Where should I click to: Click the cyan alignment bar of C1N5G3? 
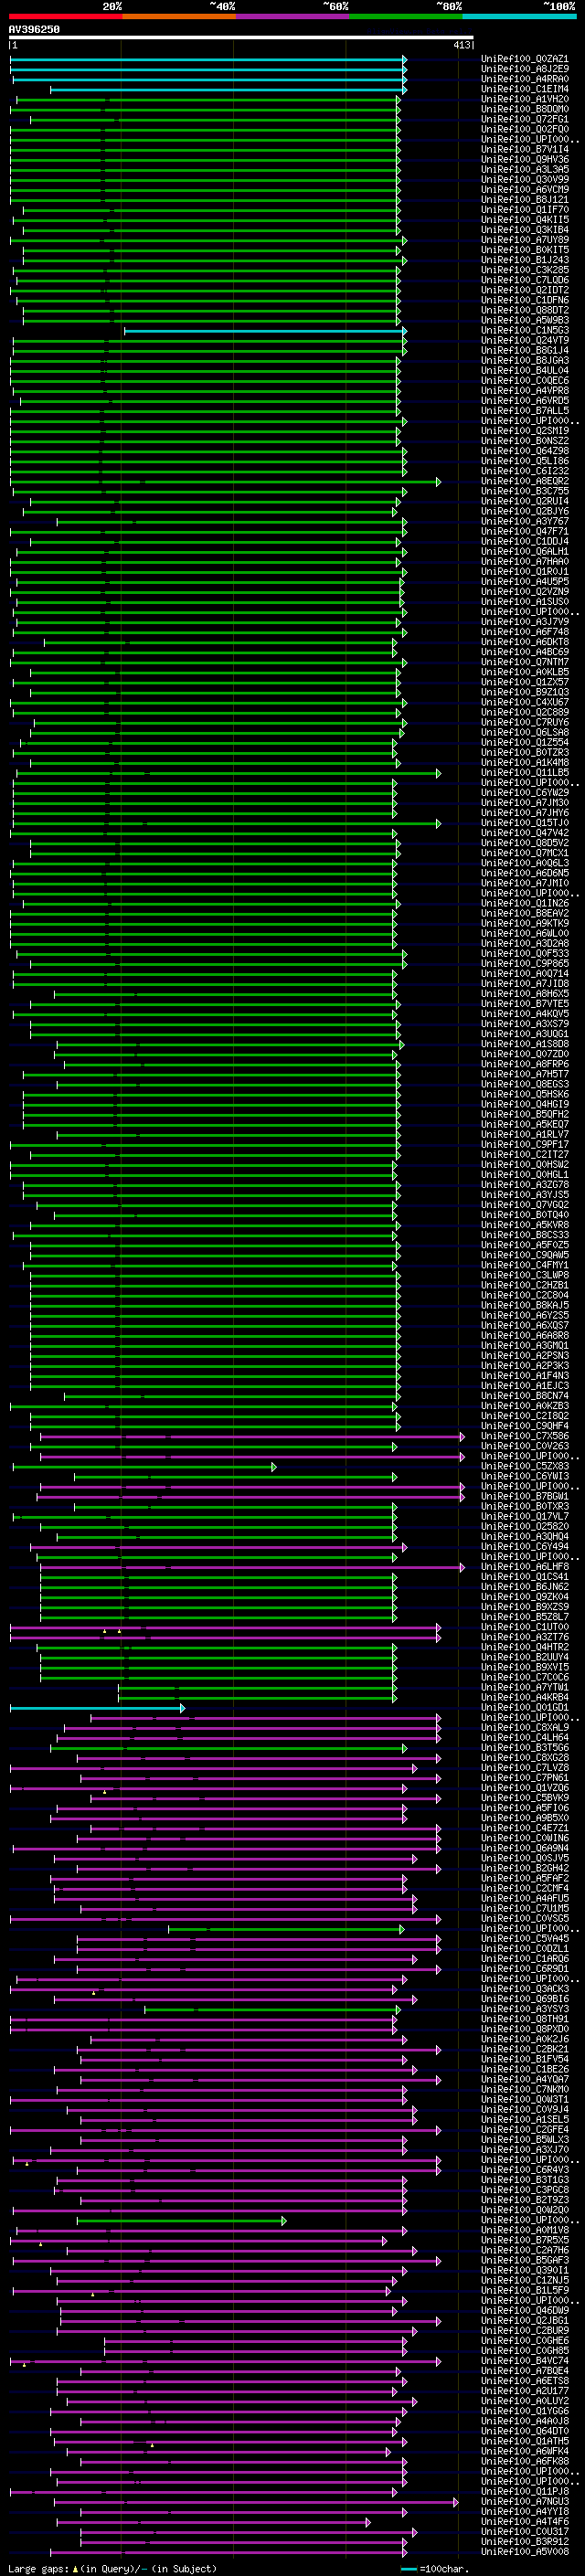click(x=265, y=331)
